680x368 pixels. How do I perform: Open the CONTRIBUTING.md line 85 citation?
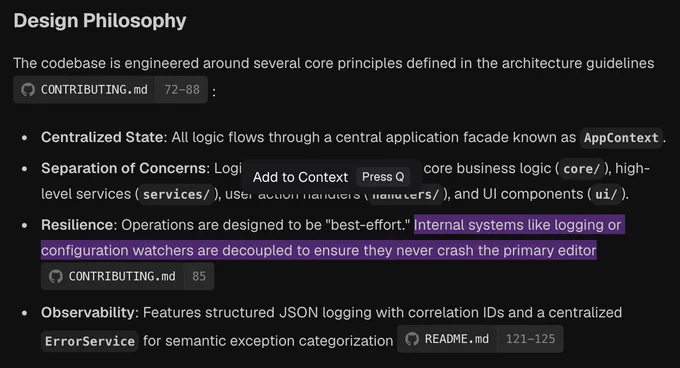click(x=128, y=277)
